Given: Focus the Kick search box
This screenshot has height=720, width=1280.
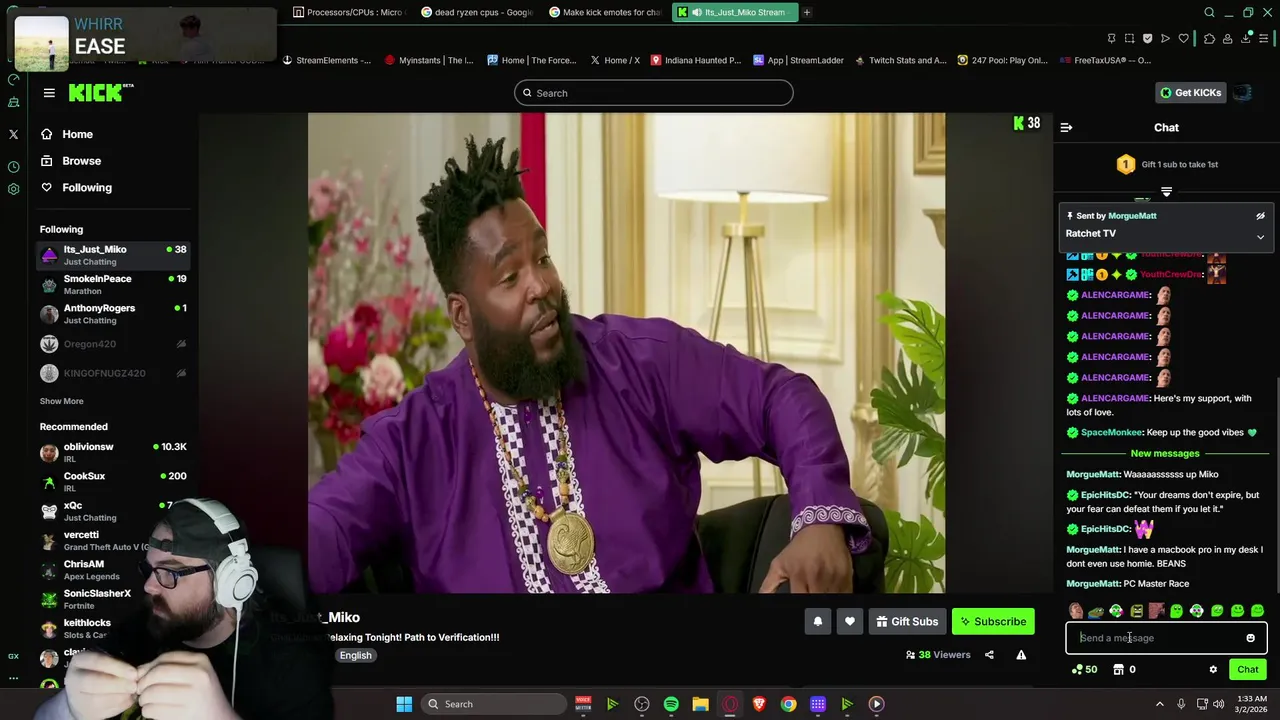Looking at the screenshot, I should click(x=654, y=93).
